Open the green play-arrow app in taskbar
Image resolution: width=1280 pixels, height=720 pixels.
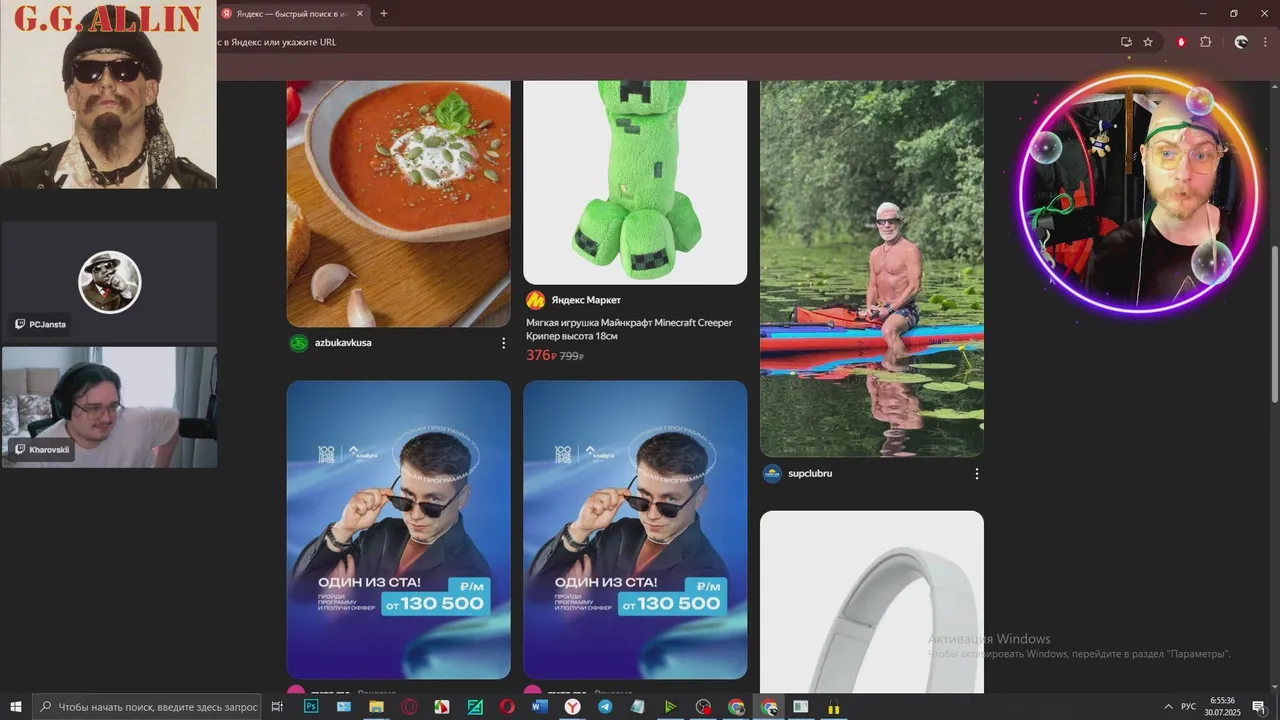[x=670, y=706]
